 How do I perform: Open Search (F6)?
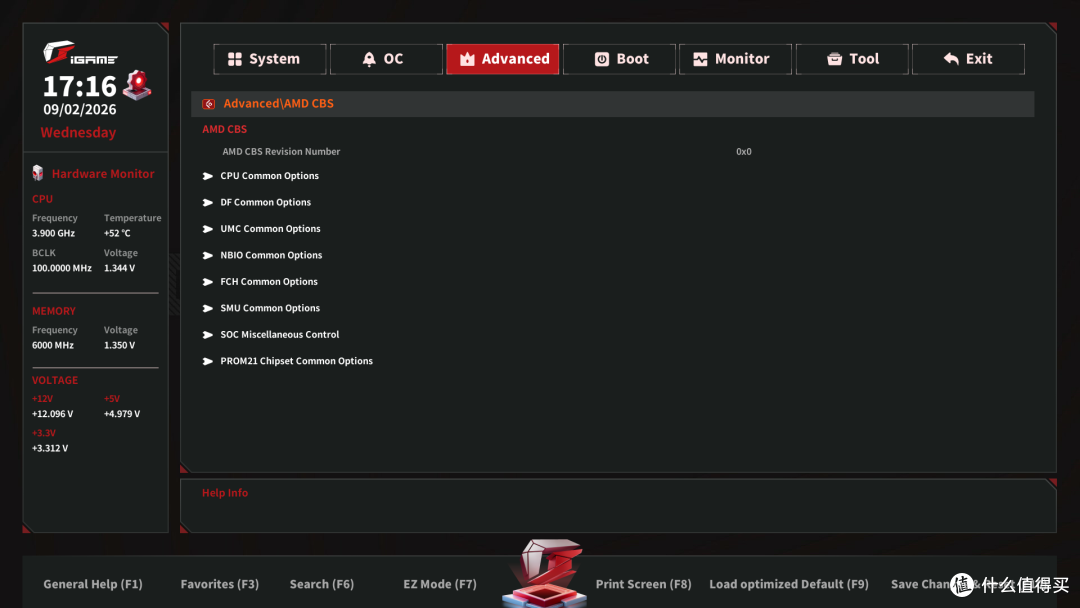click(x=322, y=584)
